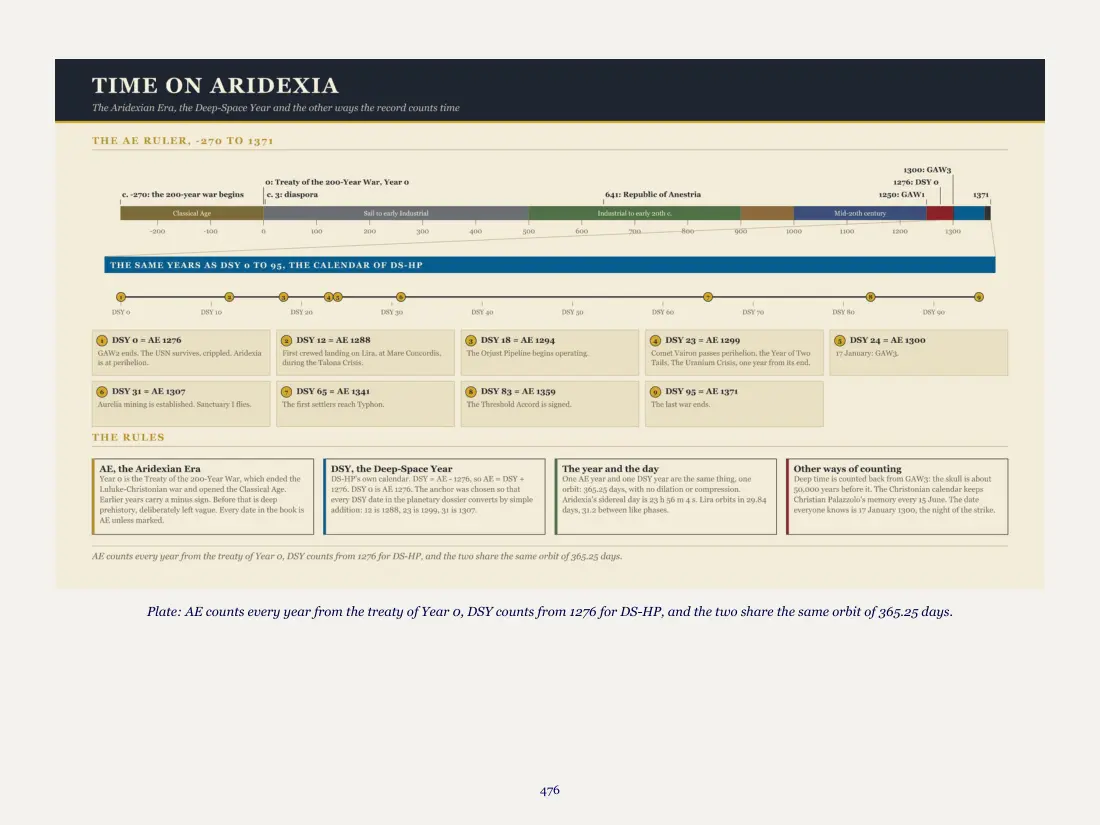Screen dimensions: 1100x825
Task: Click the blue "THE SAME YEARS AS DSY 0 TO 95" banner
Action: [549, 265]
